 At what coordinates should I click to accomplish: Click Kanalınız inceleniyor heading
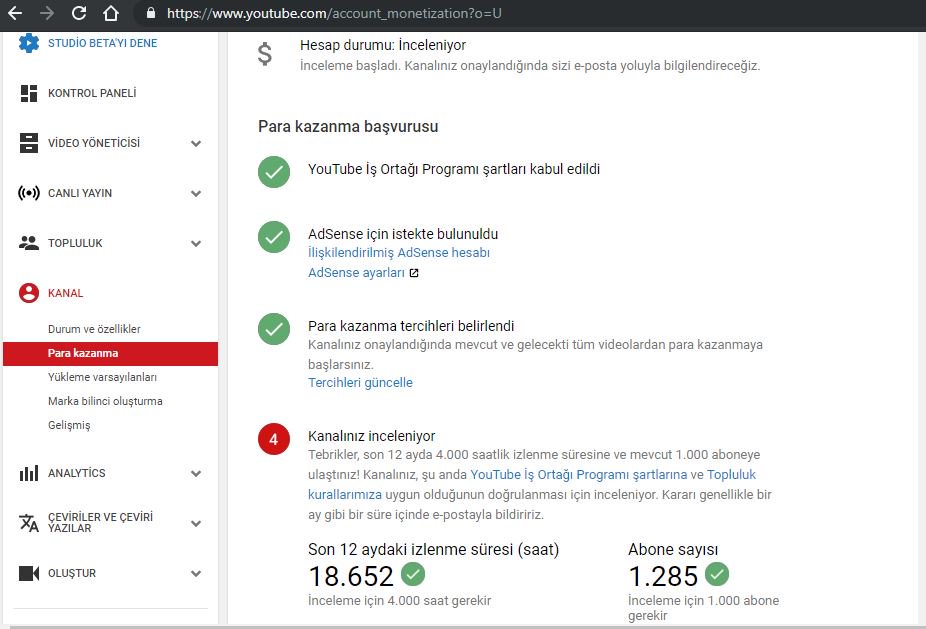(x=371, y=436)
